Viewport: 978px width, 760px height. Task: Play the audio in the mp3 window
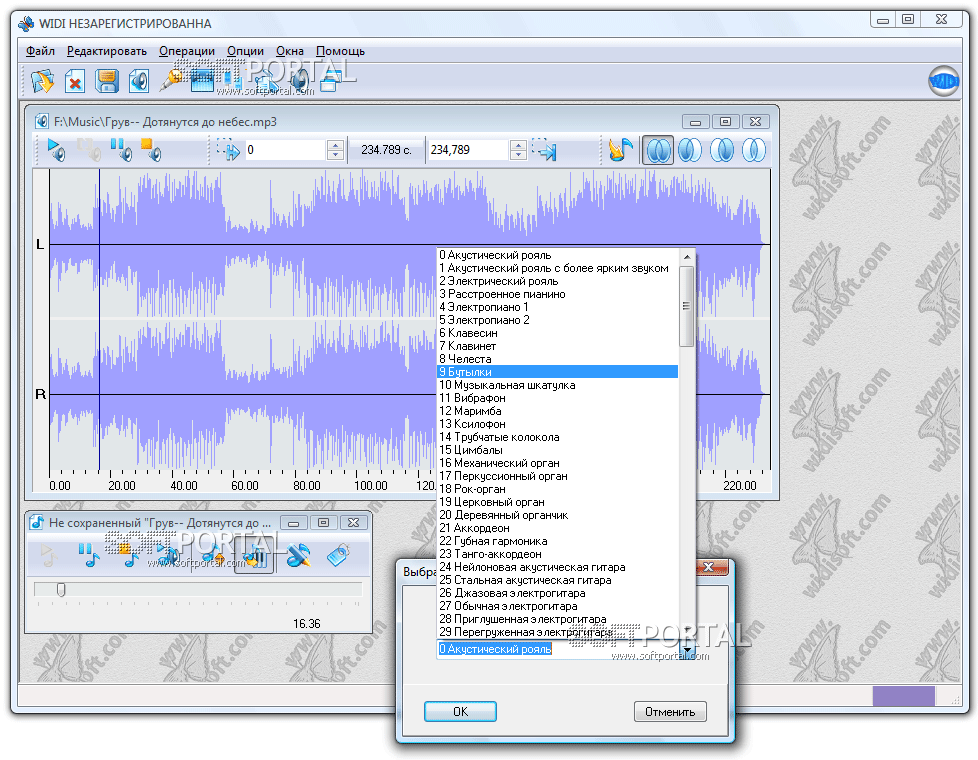coord(56,150)
